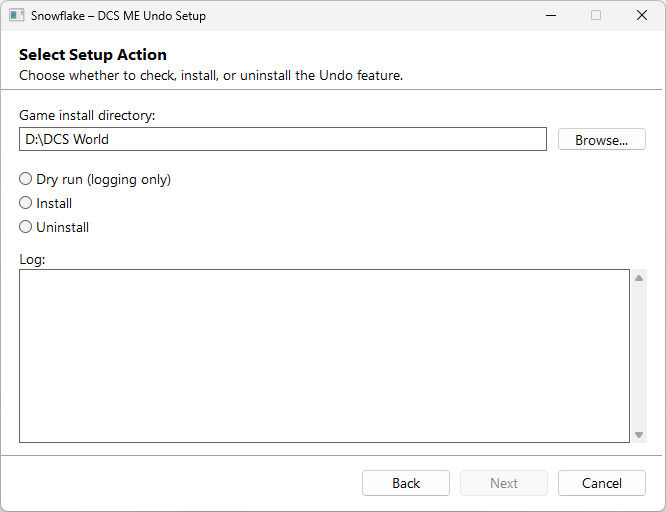The image size is (666, 512).
Task: Focus the Game install directory field
Action: [x=283, y=139]
